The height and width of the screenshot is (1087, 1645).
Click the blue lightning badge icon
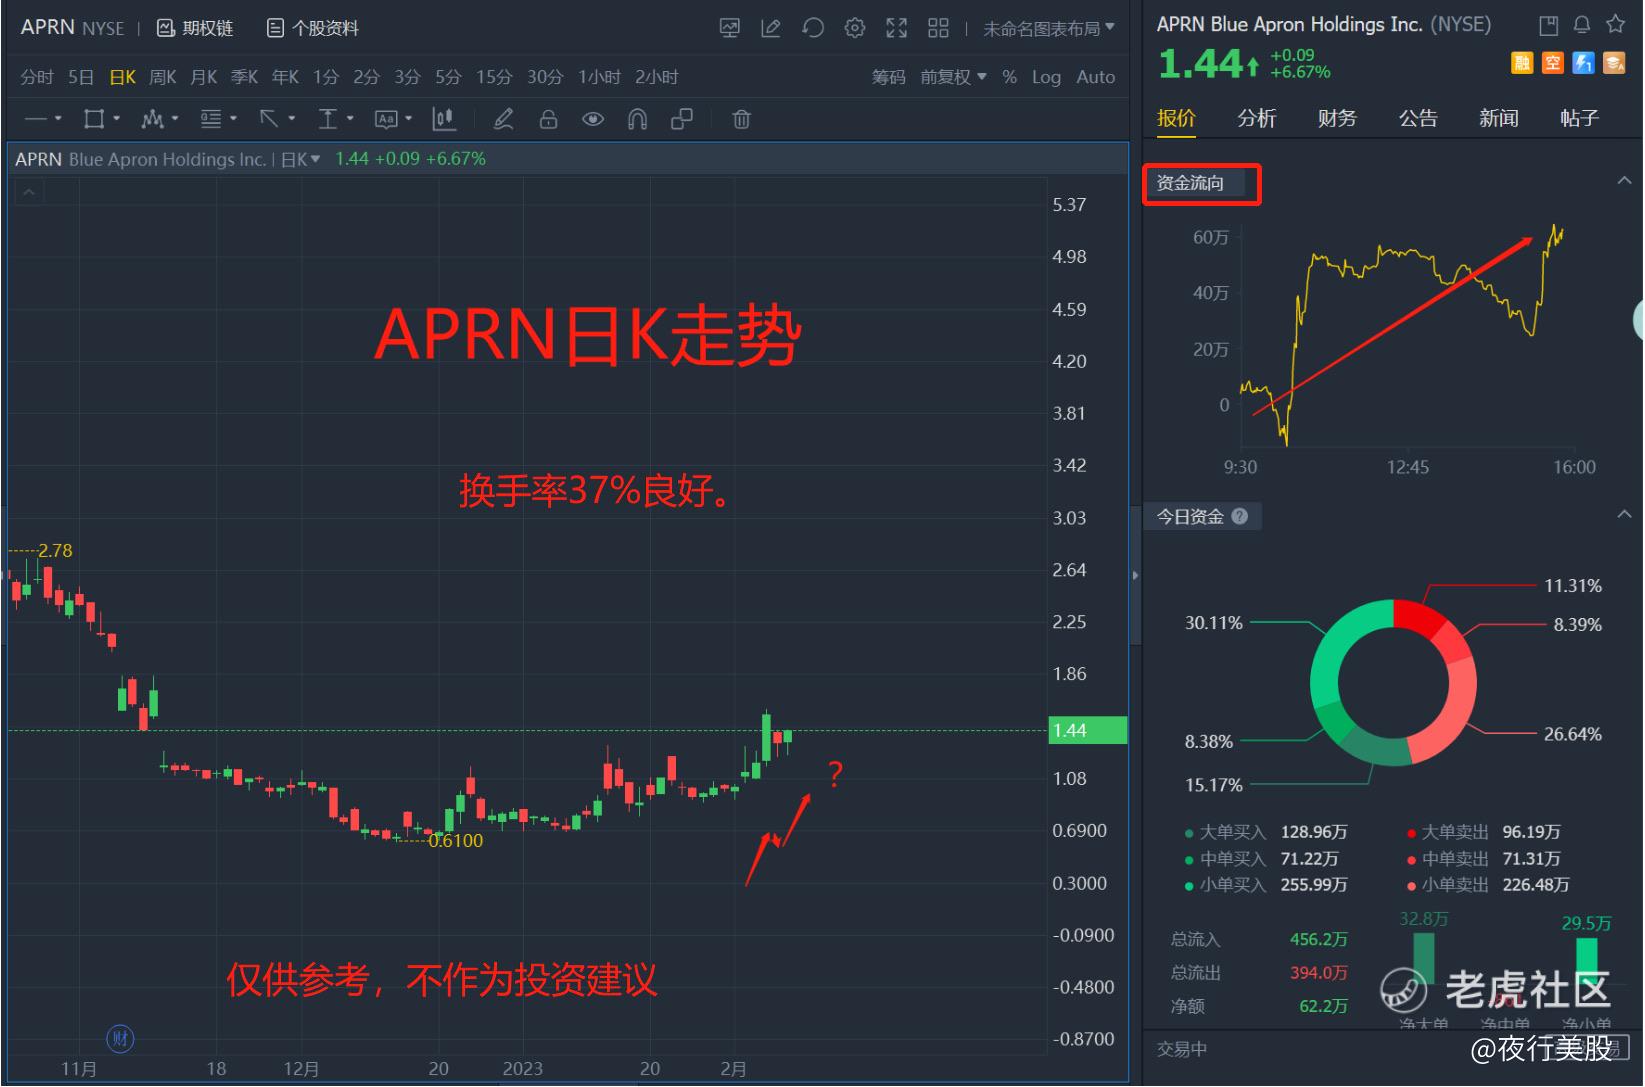click(1583, 63)
